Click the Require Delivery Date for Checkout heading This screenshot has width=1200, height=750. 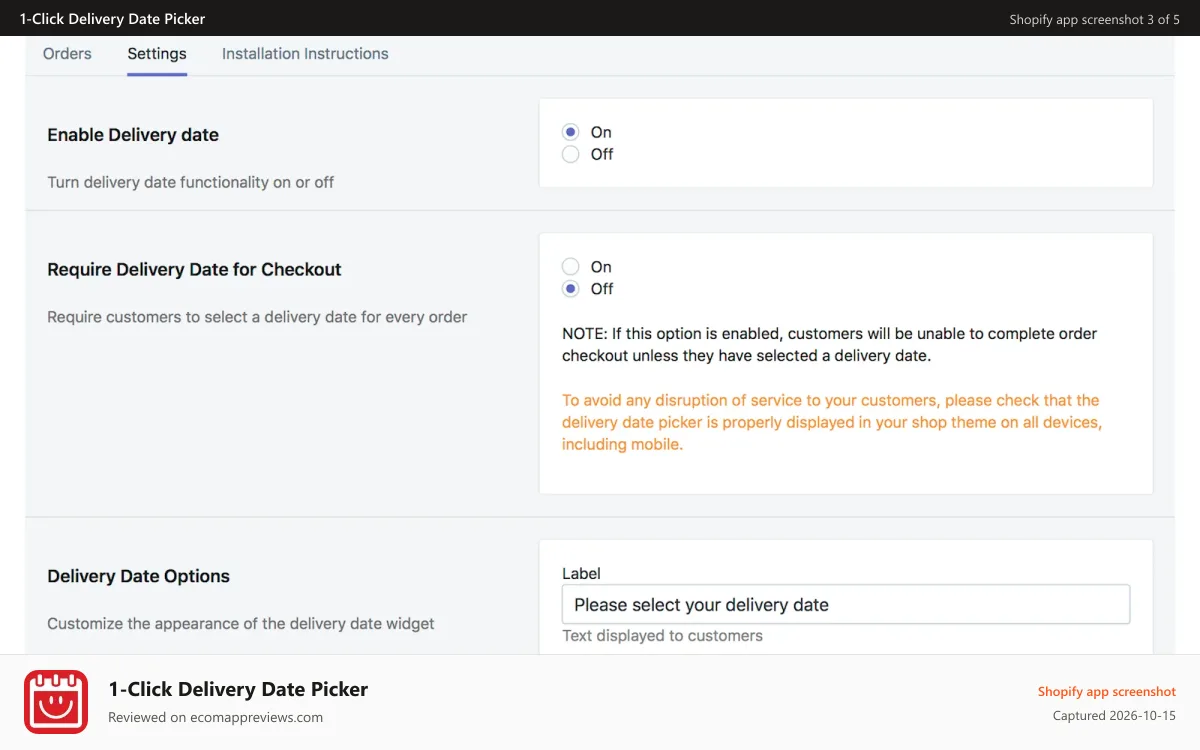(194, 269)
